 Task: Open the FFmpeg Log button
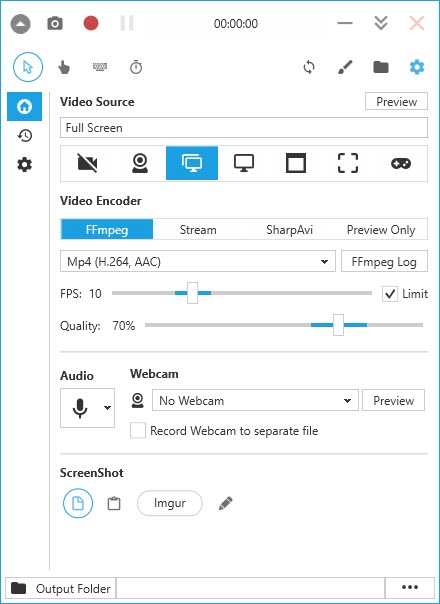[384, 262]
